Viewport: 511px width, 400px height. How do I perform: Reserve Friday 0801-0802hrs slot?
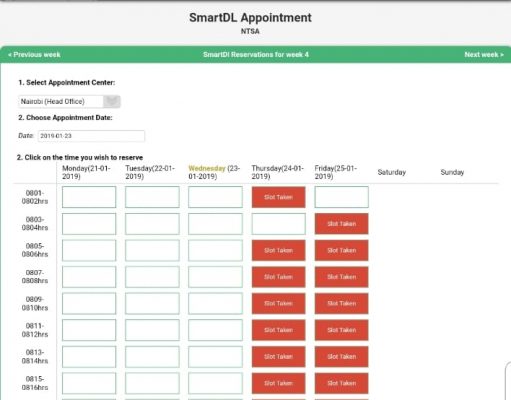342,197
